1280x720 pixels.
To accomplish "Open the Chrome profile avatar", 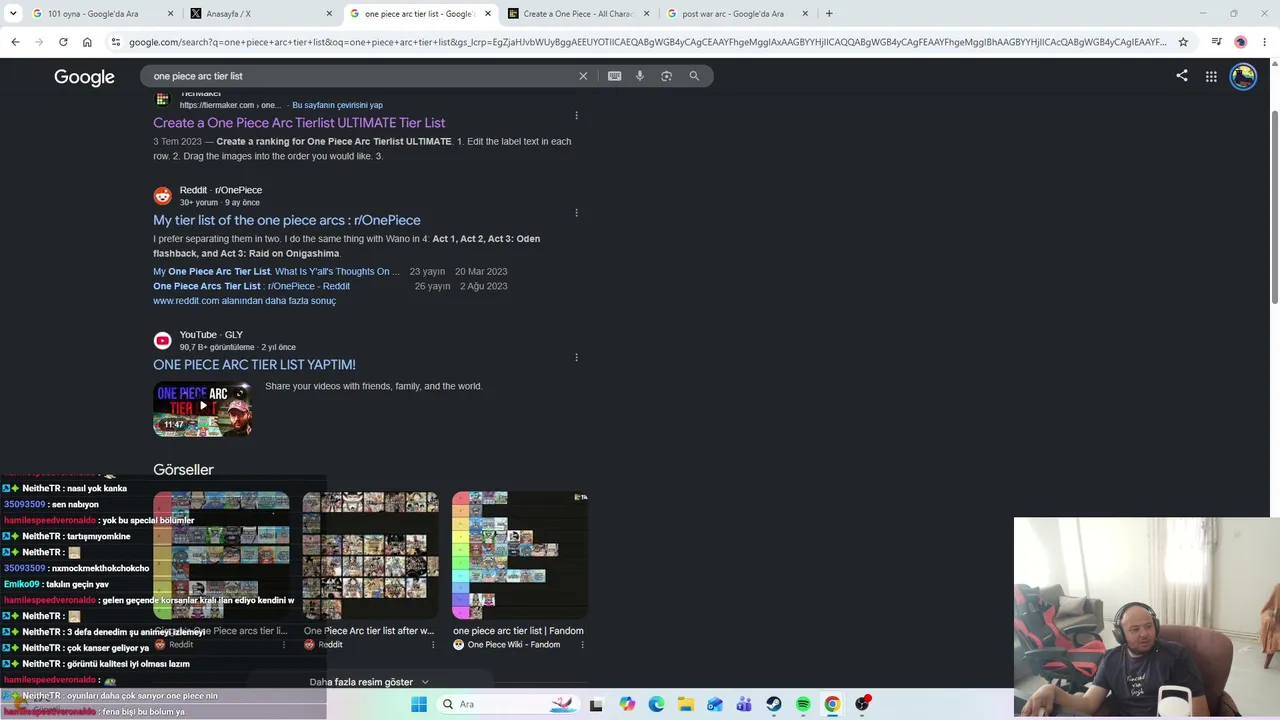I will 1241,42.
